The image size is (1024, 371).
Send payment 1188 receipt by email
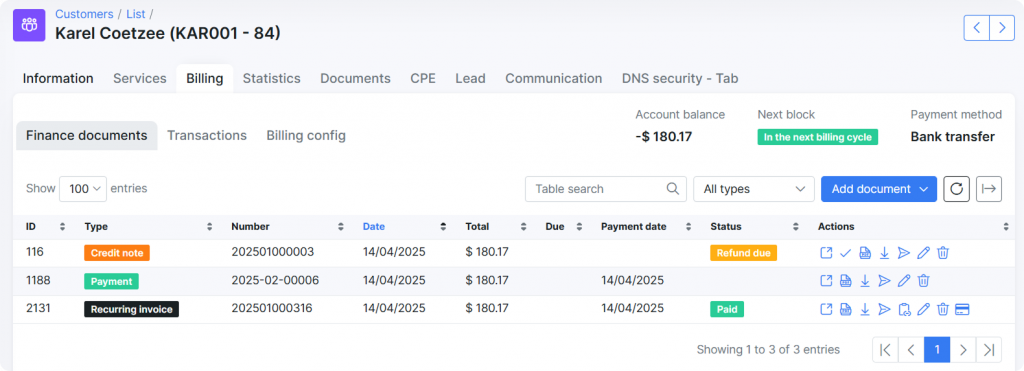[x=884, y=281]
